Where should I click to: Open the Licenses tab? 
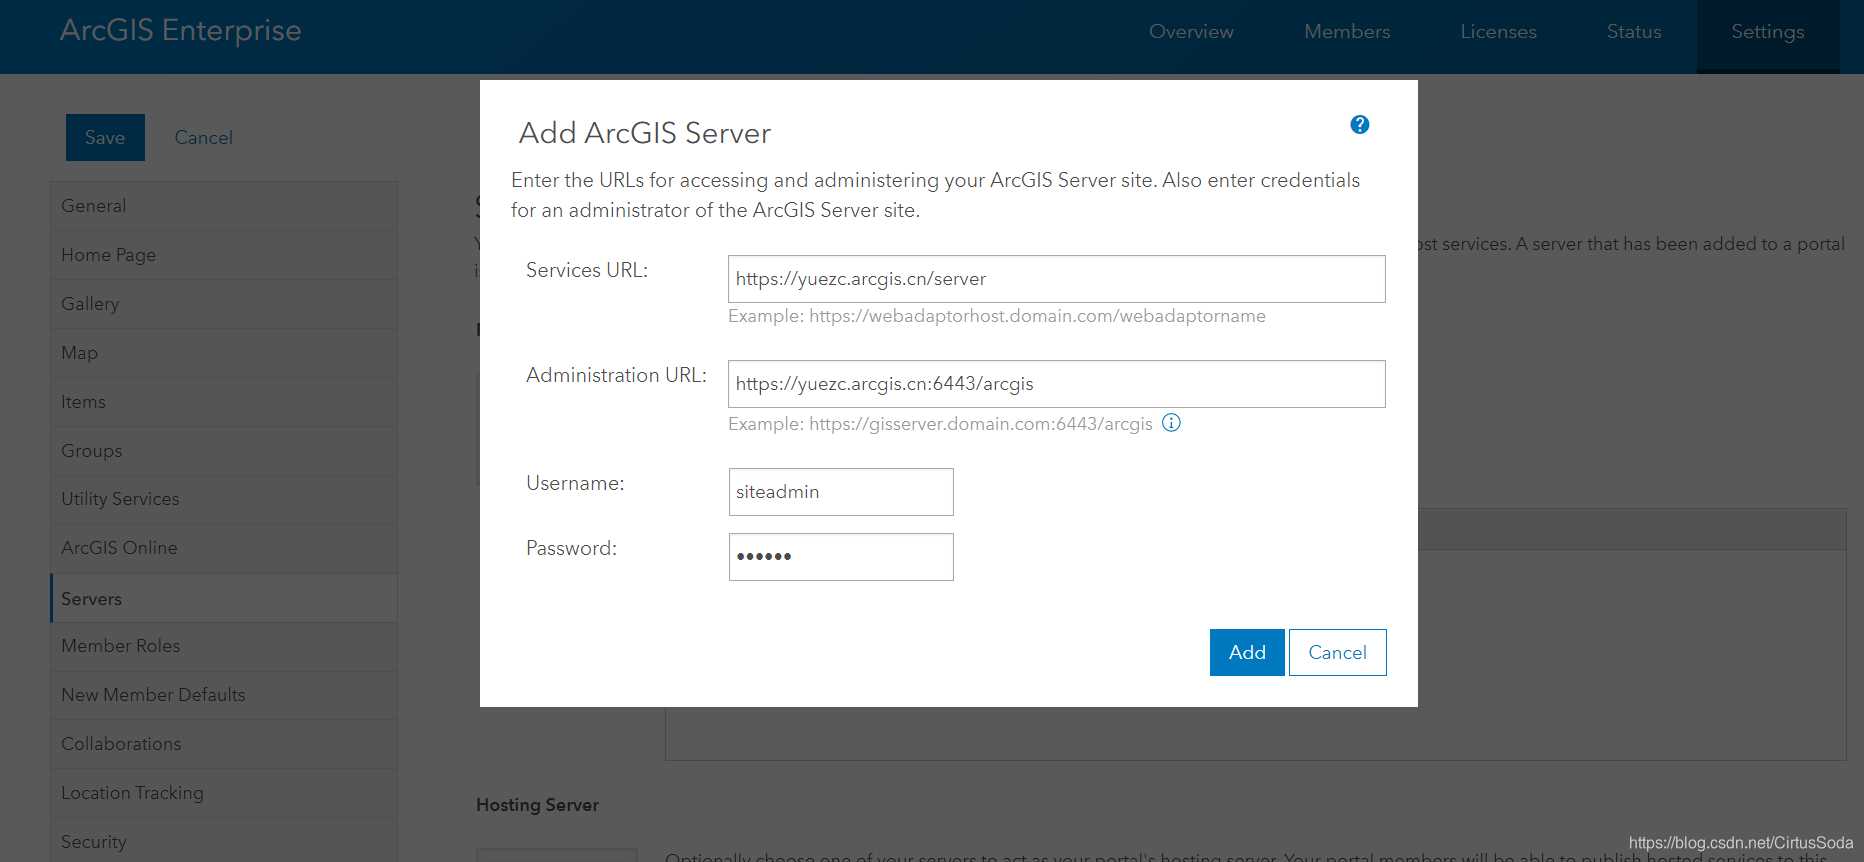(1498, 32)
